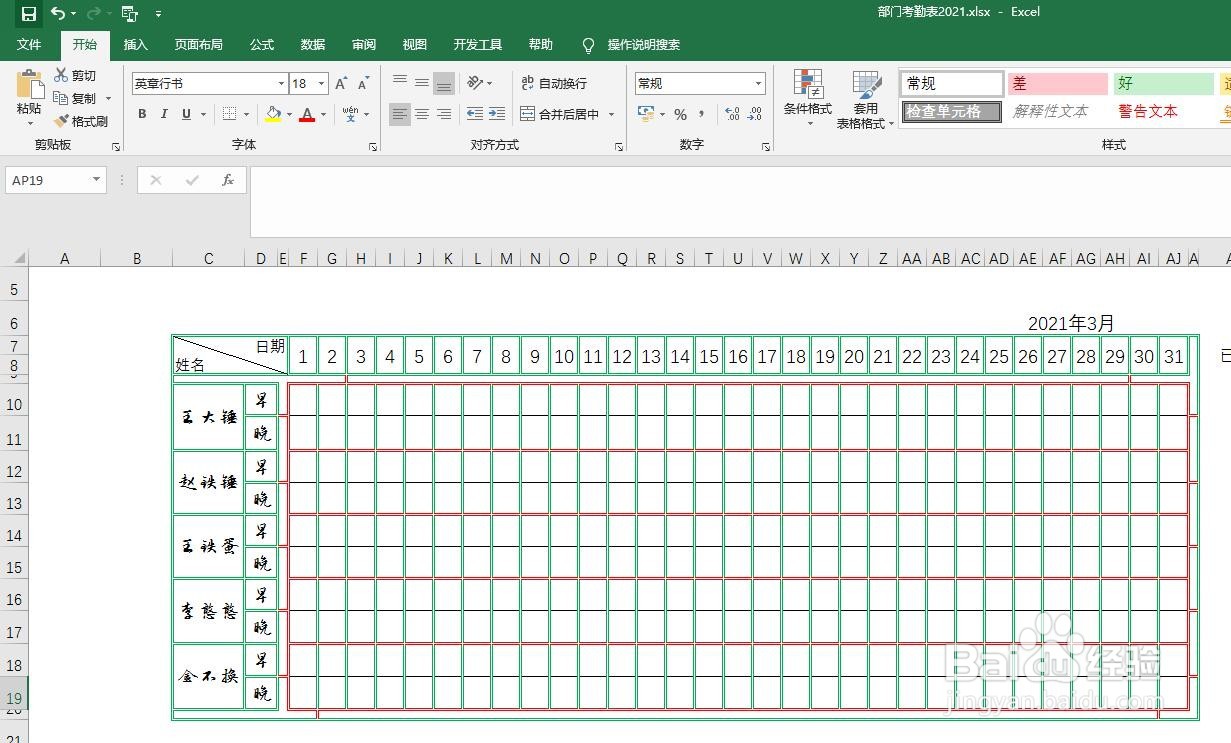Click the decrease decimal icon
Screen dimensions: 1231x743
[x=755, y=114]
